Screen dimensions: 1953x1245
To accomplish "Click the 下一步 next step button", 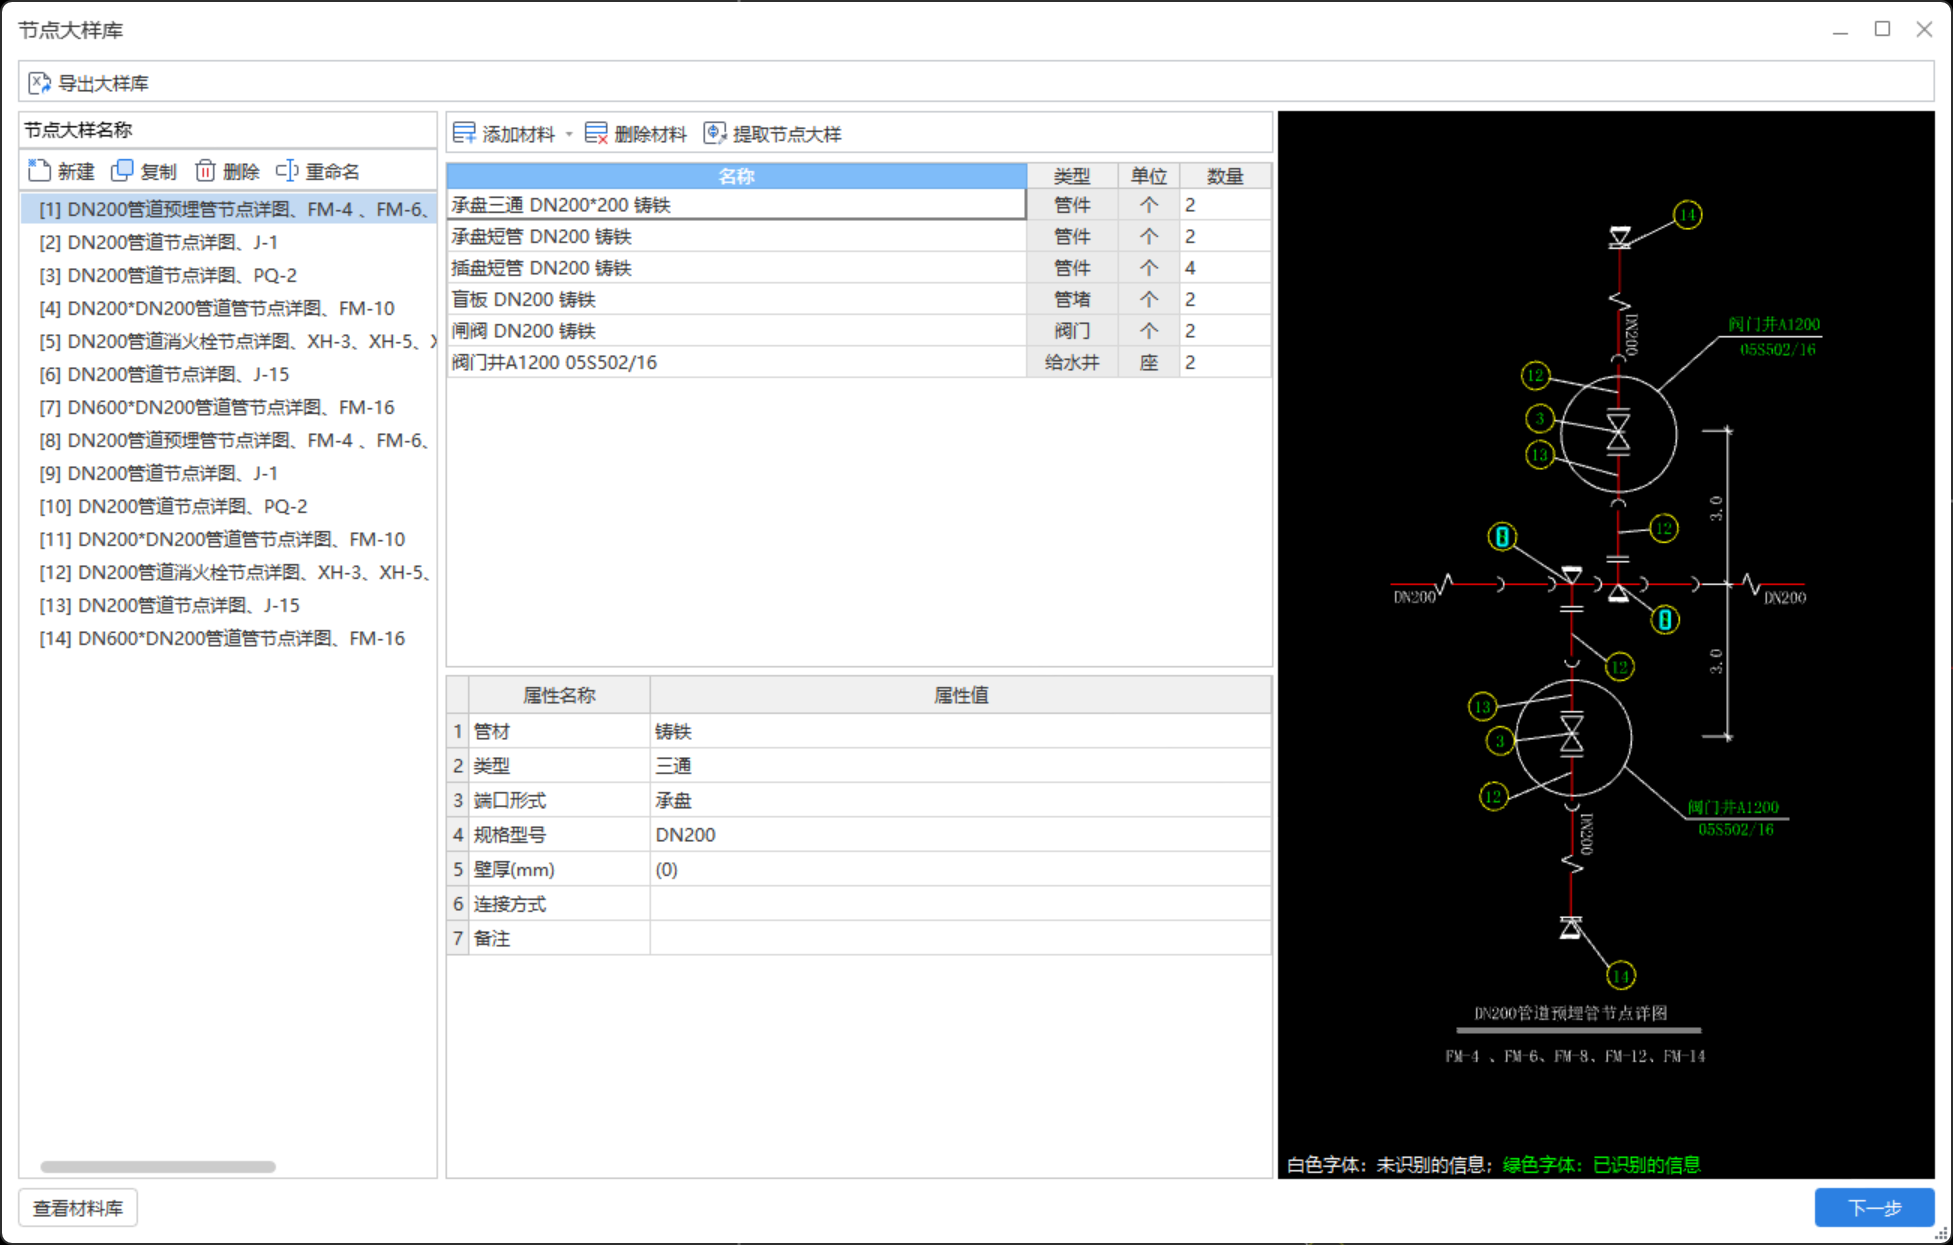I will coord(1874,1208).
